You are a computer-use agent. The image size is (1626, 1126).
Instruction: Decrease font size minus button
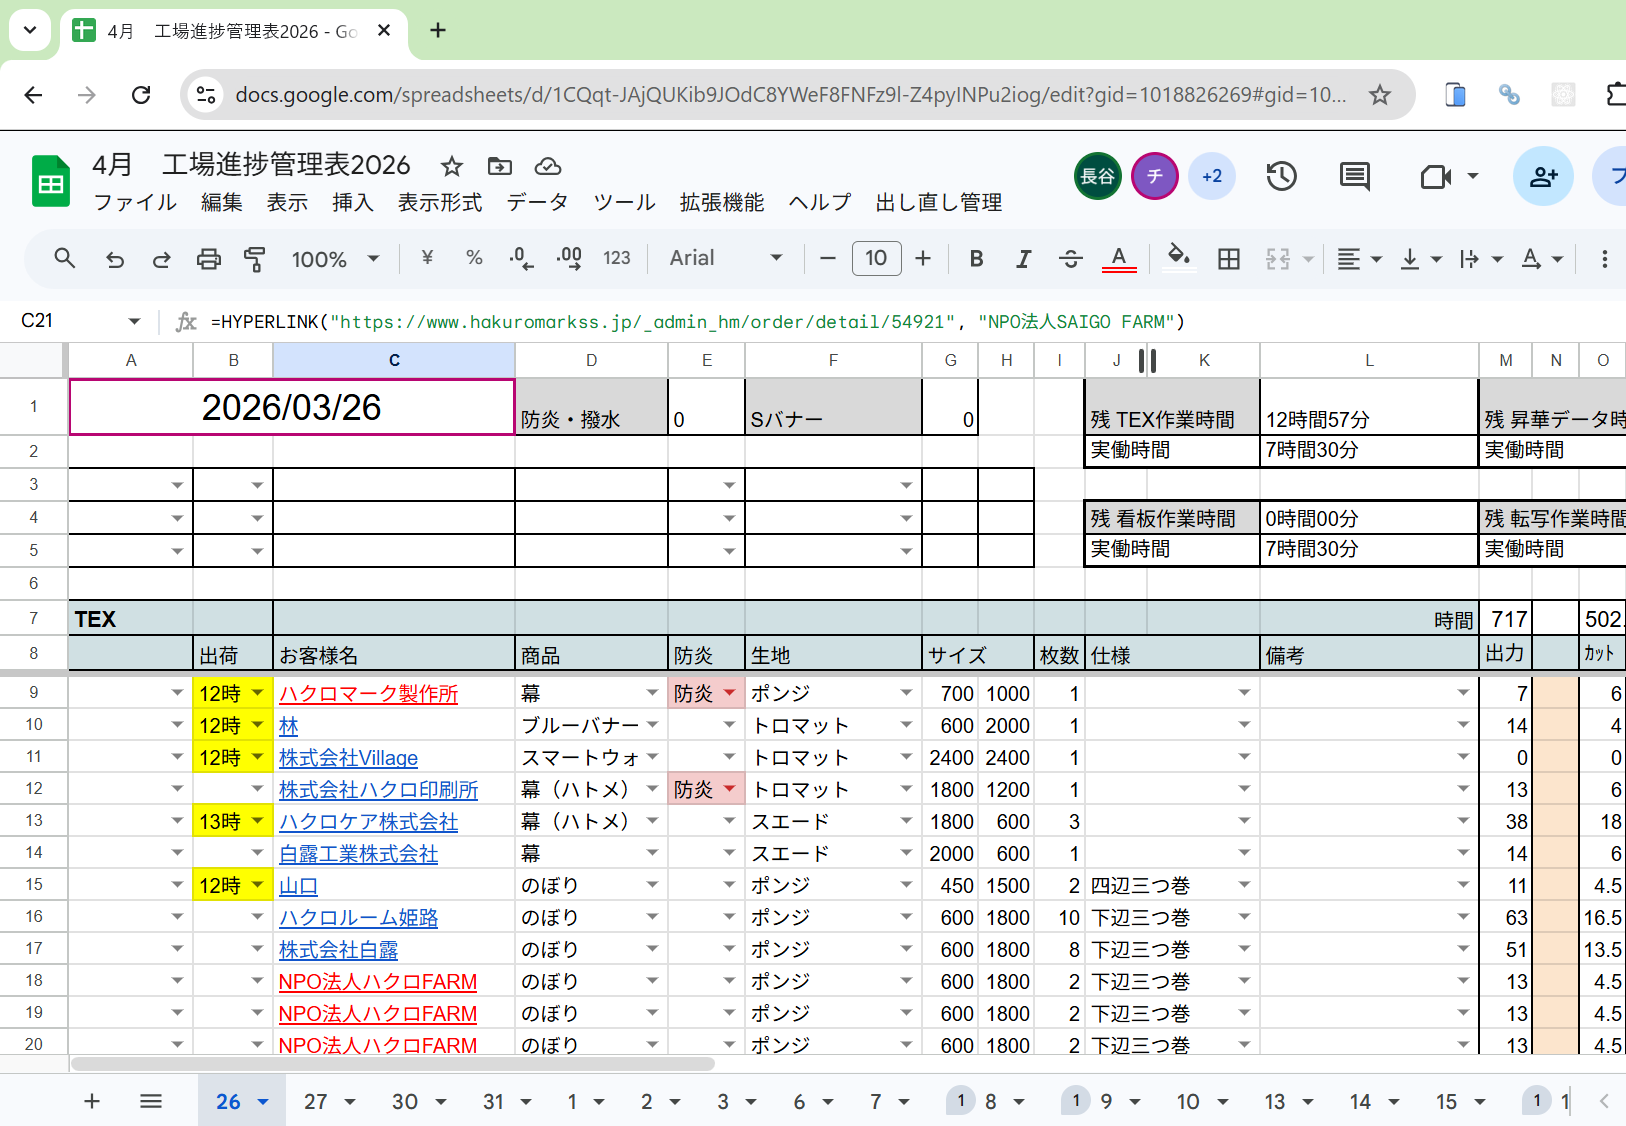tap(827, 258)
